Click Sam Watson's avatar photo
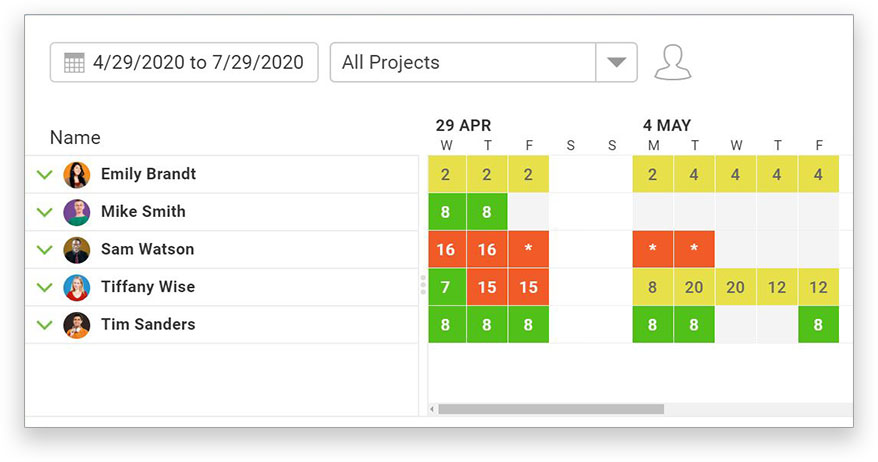Image resolution: width=878 pixels, height=462 pixels. (x=77, y=250)
